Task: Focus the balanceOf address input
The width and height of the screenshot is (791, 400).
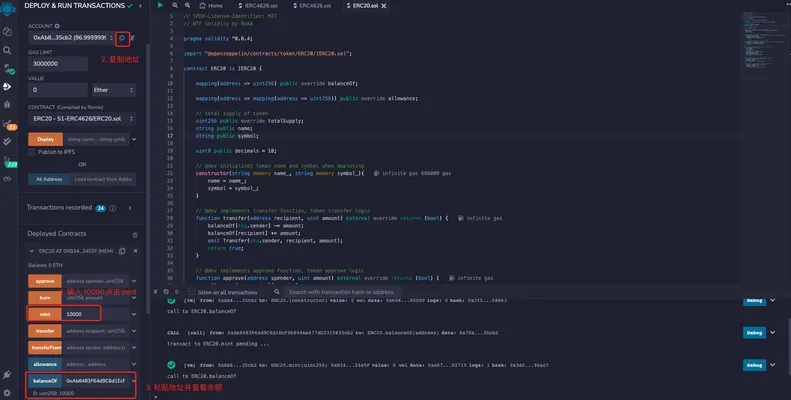Action: (96, 381)
